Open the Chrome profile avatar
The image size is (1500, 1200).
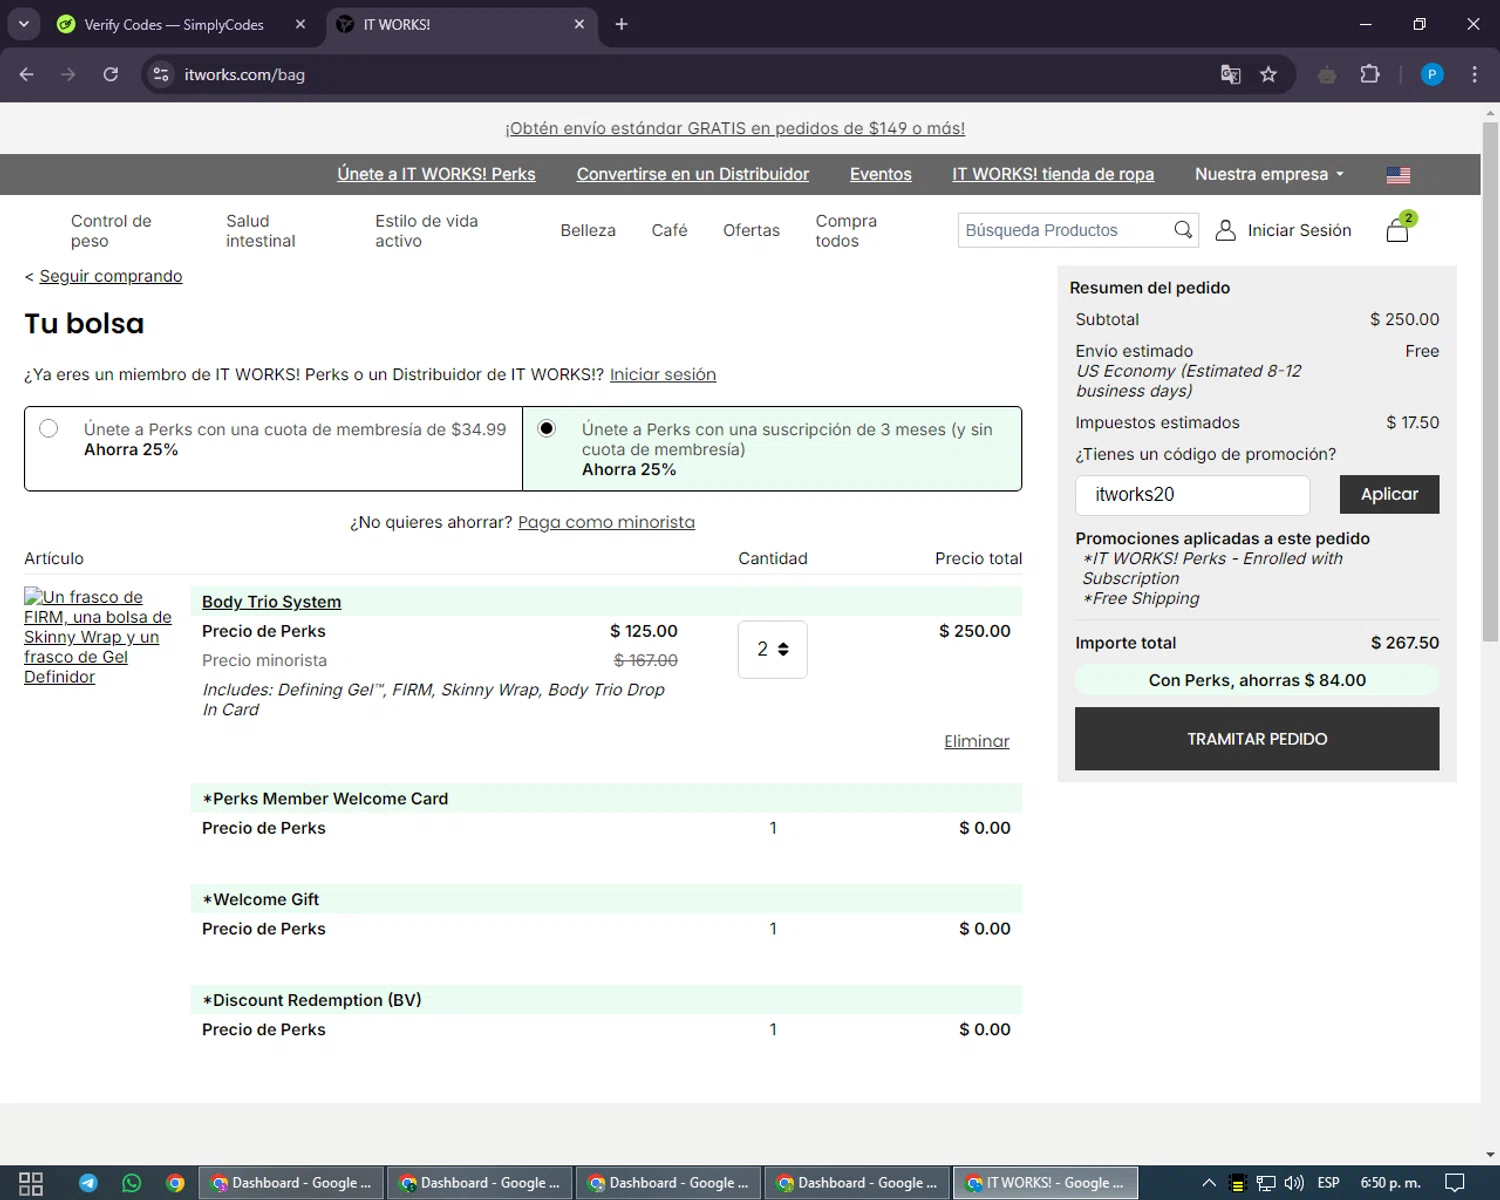coord(1432,74)
